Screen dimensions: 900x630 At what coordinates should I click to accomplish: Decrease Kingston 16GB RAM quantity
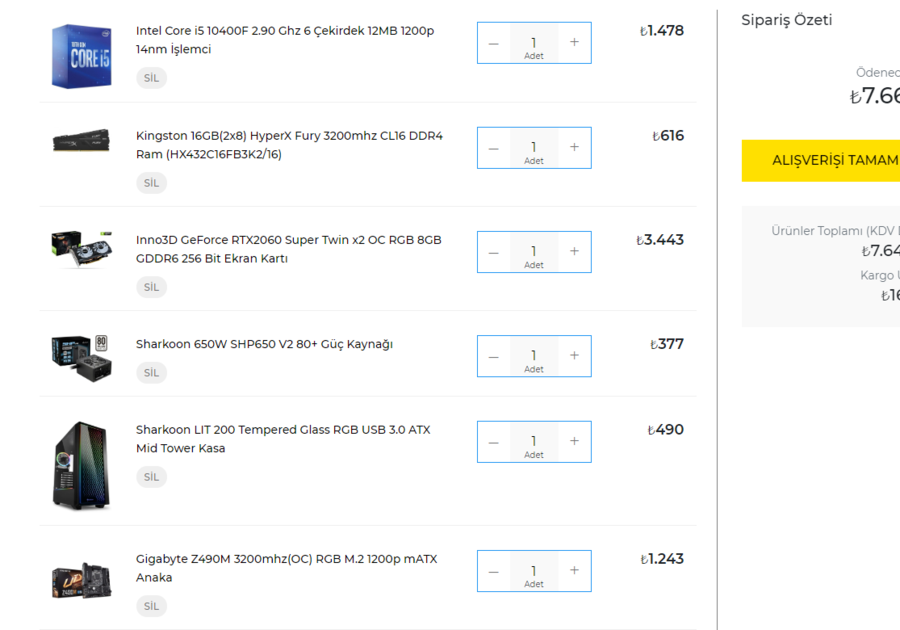[x=494, y=148]
